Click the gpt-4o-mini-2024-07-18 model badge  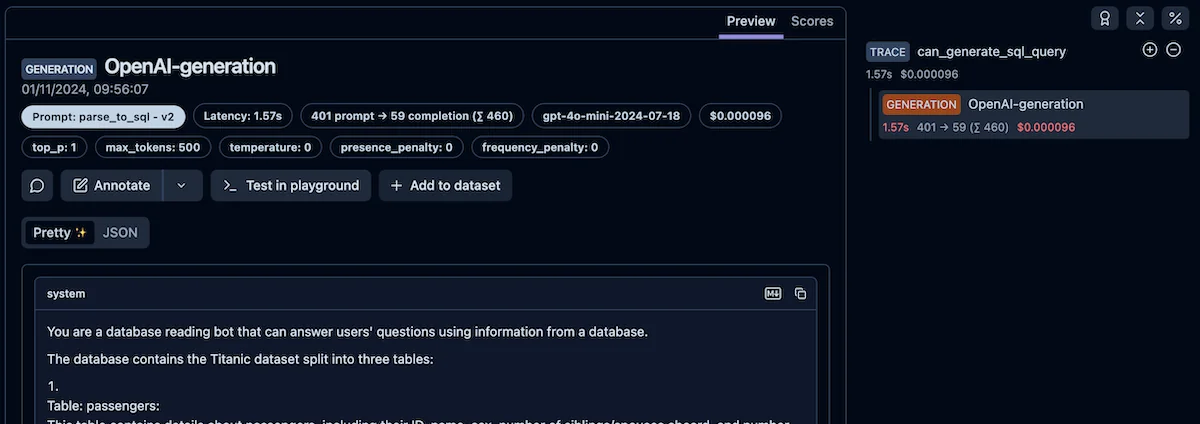point(611,116)
